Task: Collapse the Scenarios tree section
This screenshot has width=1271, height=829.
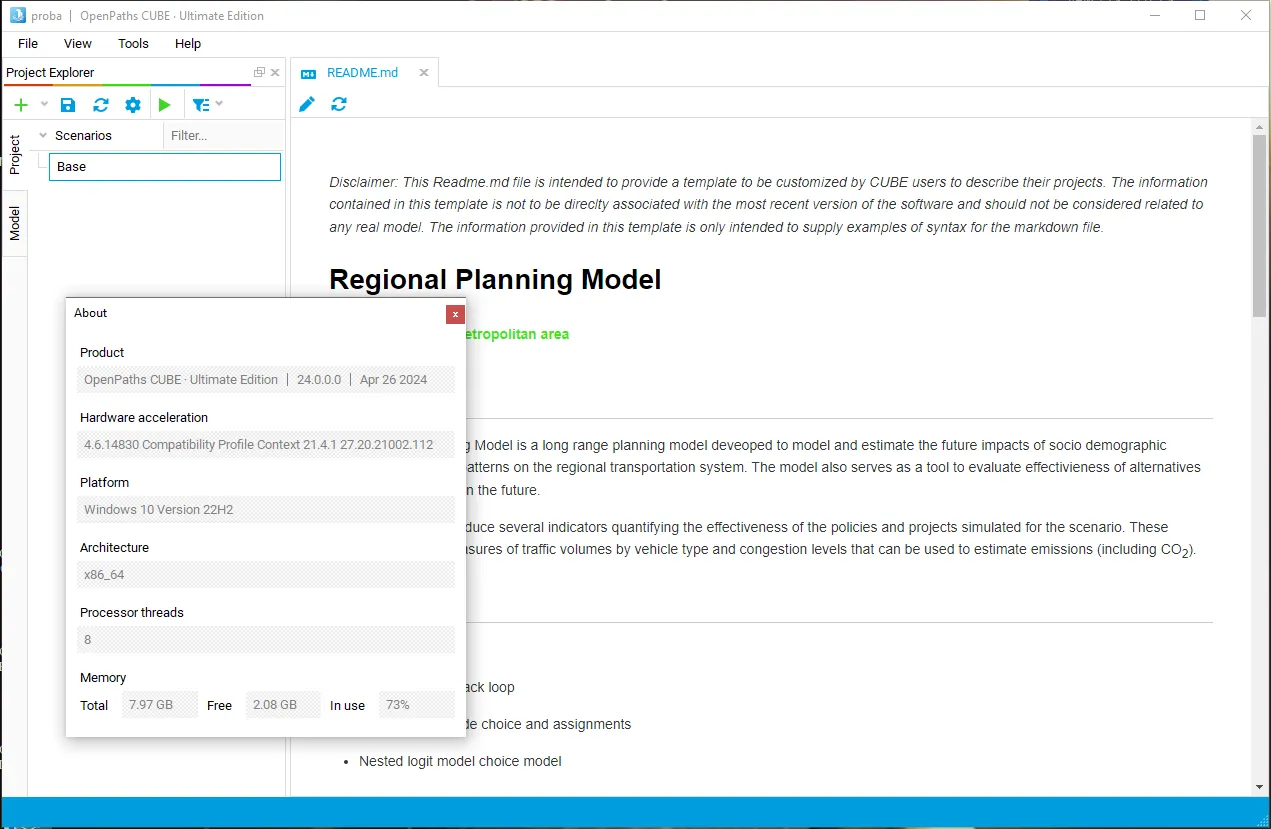Action: click(42, 135)
